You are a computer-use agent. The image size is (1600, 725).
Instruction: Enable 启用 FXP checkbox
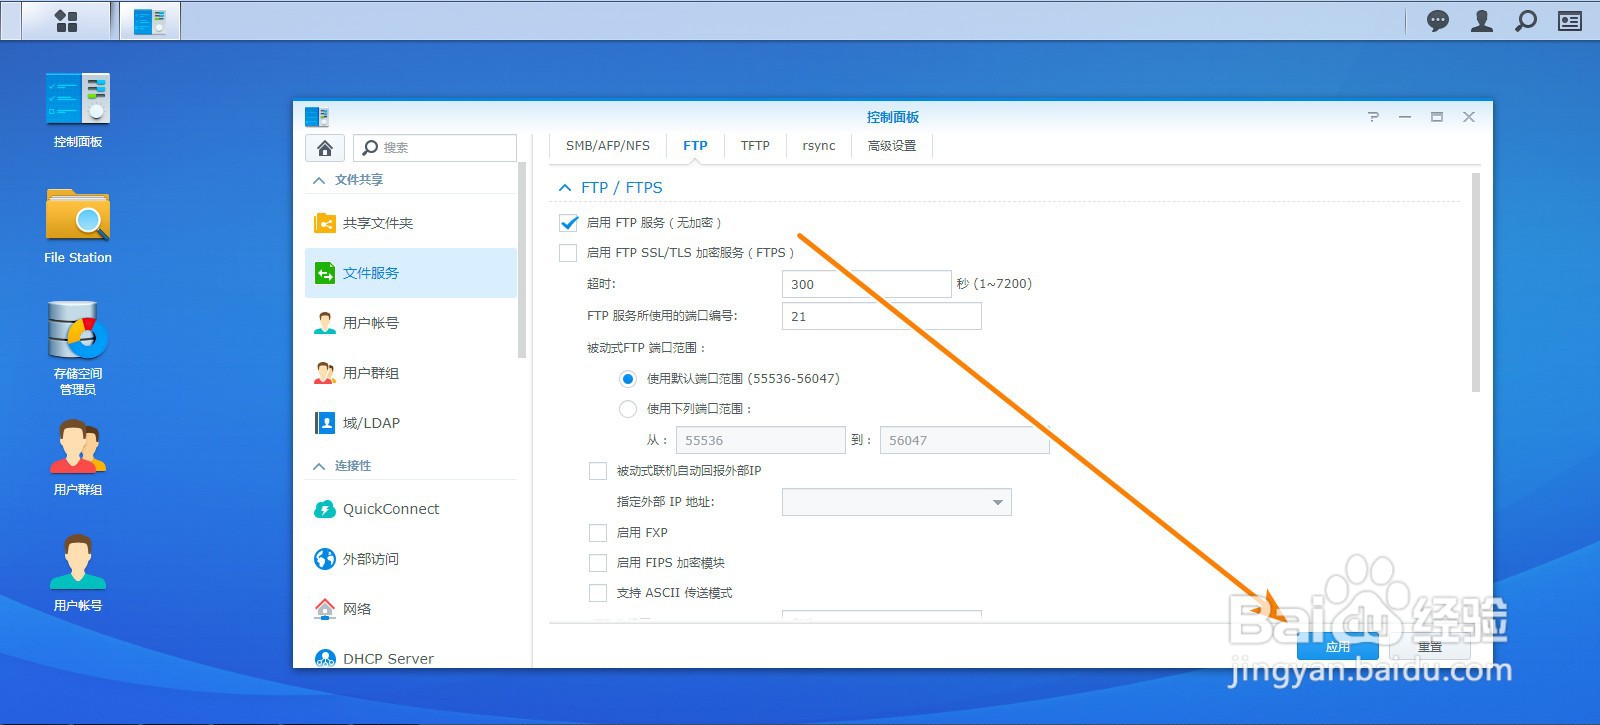(598, 533)
